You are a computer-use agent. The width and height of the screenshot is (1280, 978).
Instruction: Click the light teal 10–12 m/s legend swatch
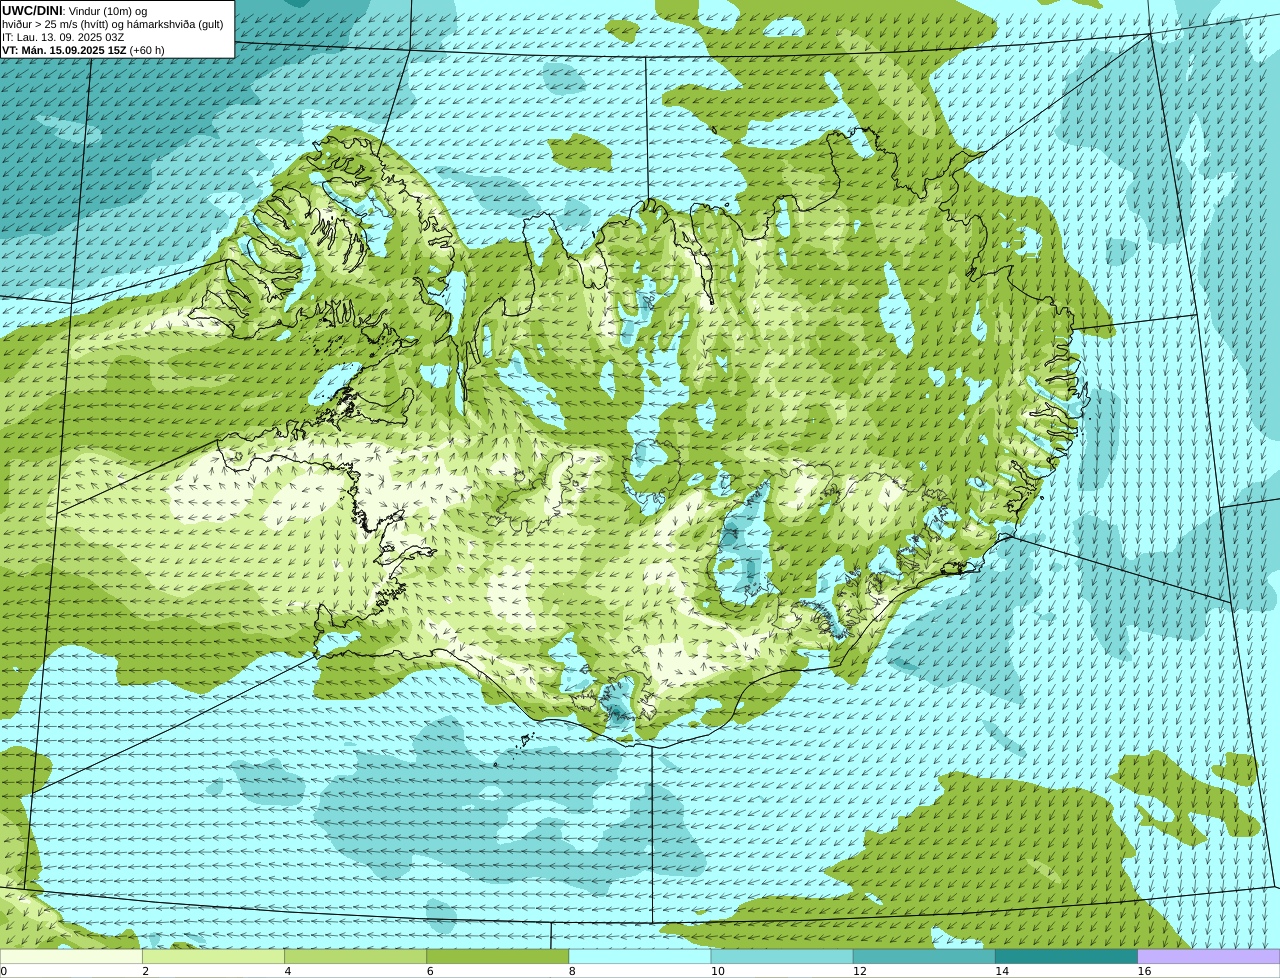click(x=782, y=956)
